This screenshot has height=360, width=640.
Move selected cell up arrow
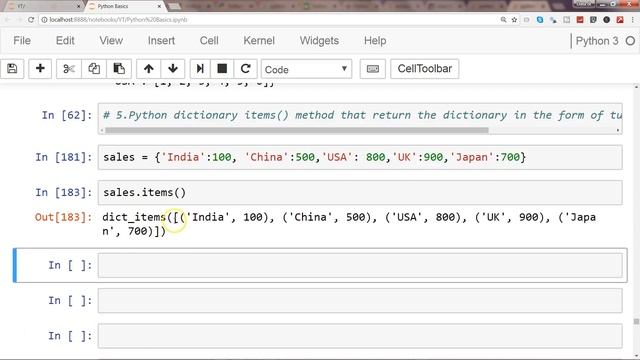149,69
